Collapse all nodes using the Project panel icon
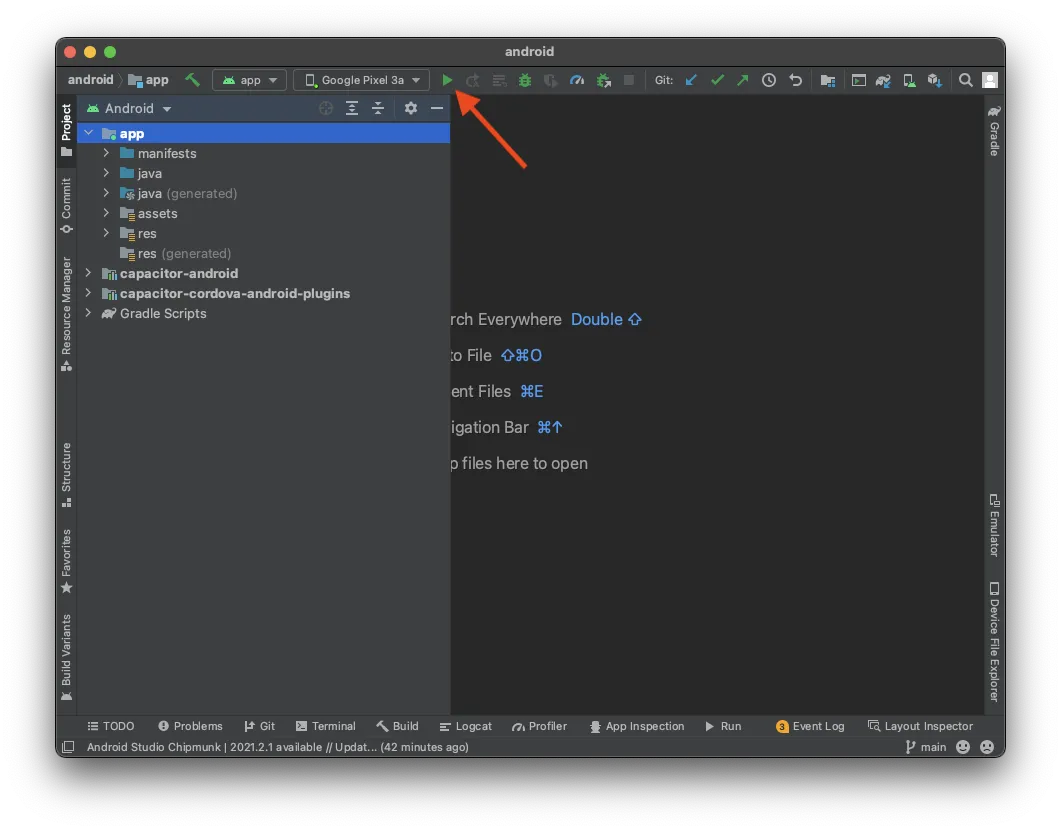 tap(377, 108)
